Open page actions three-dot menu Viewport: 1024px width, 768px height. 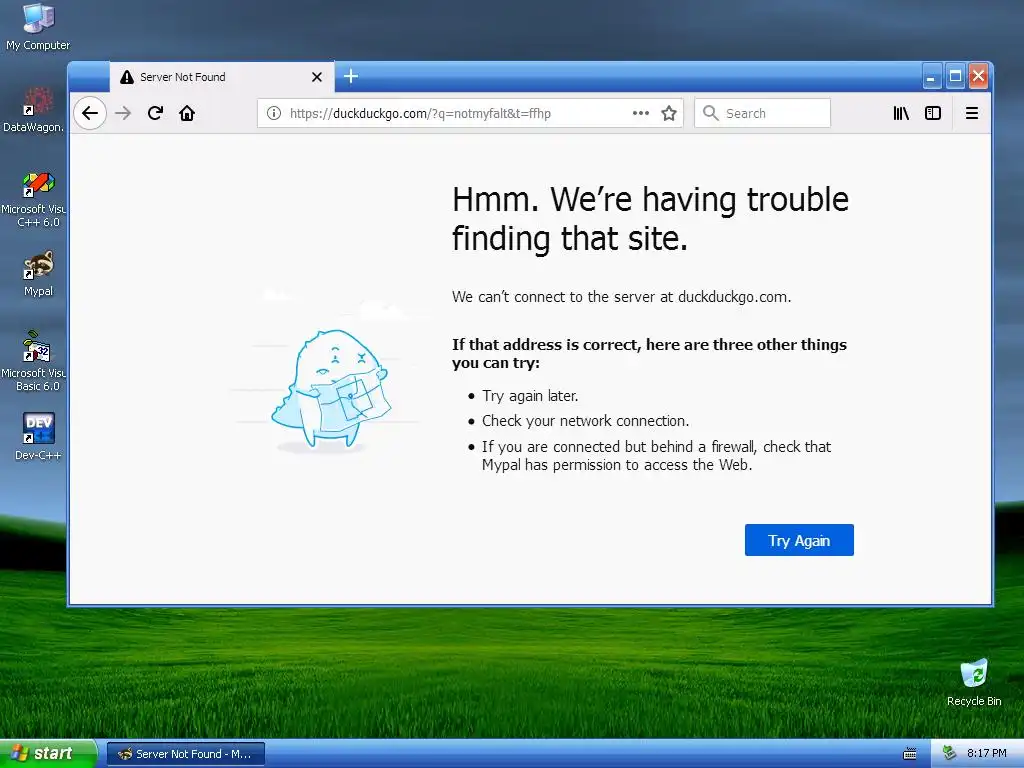click(641, 113)
